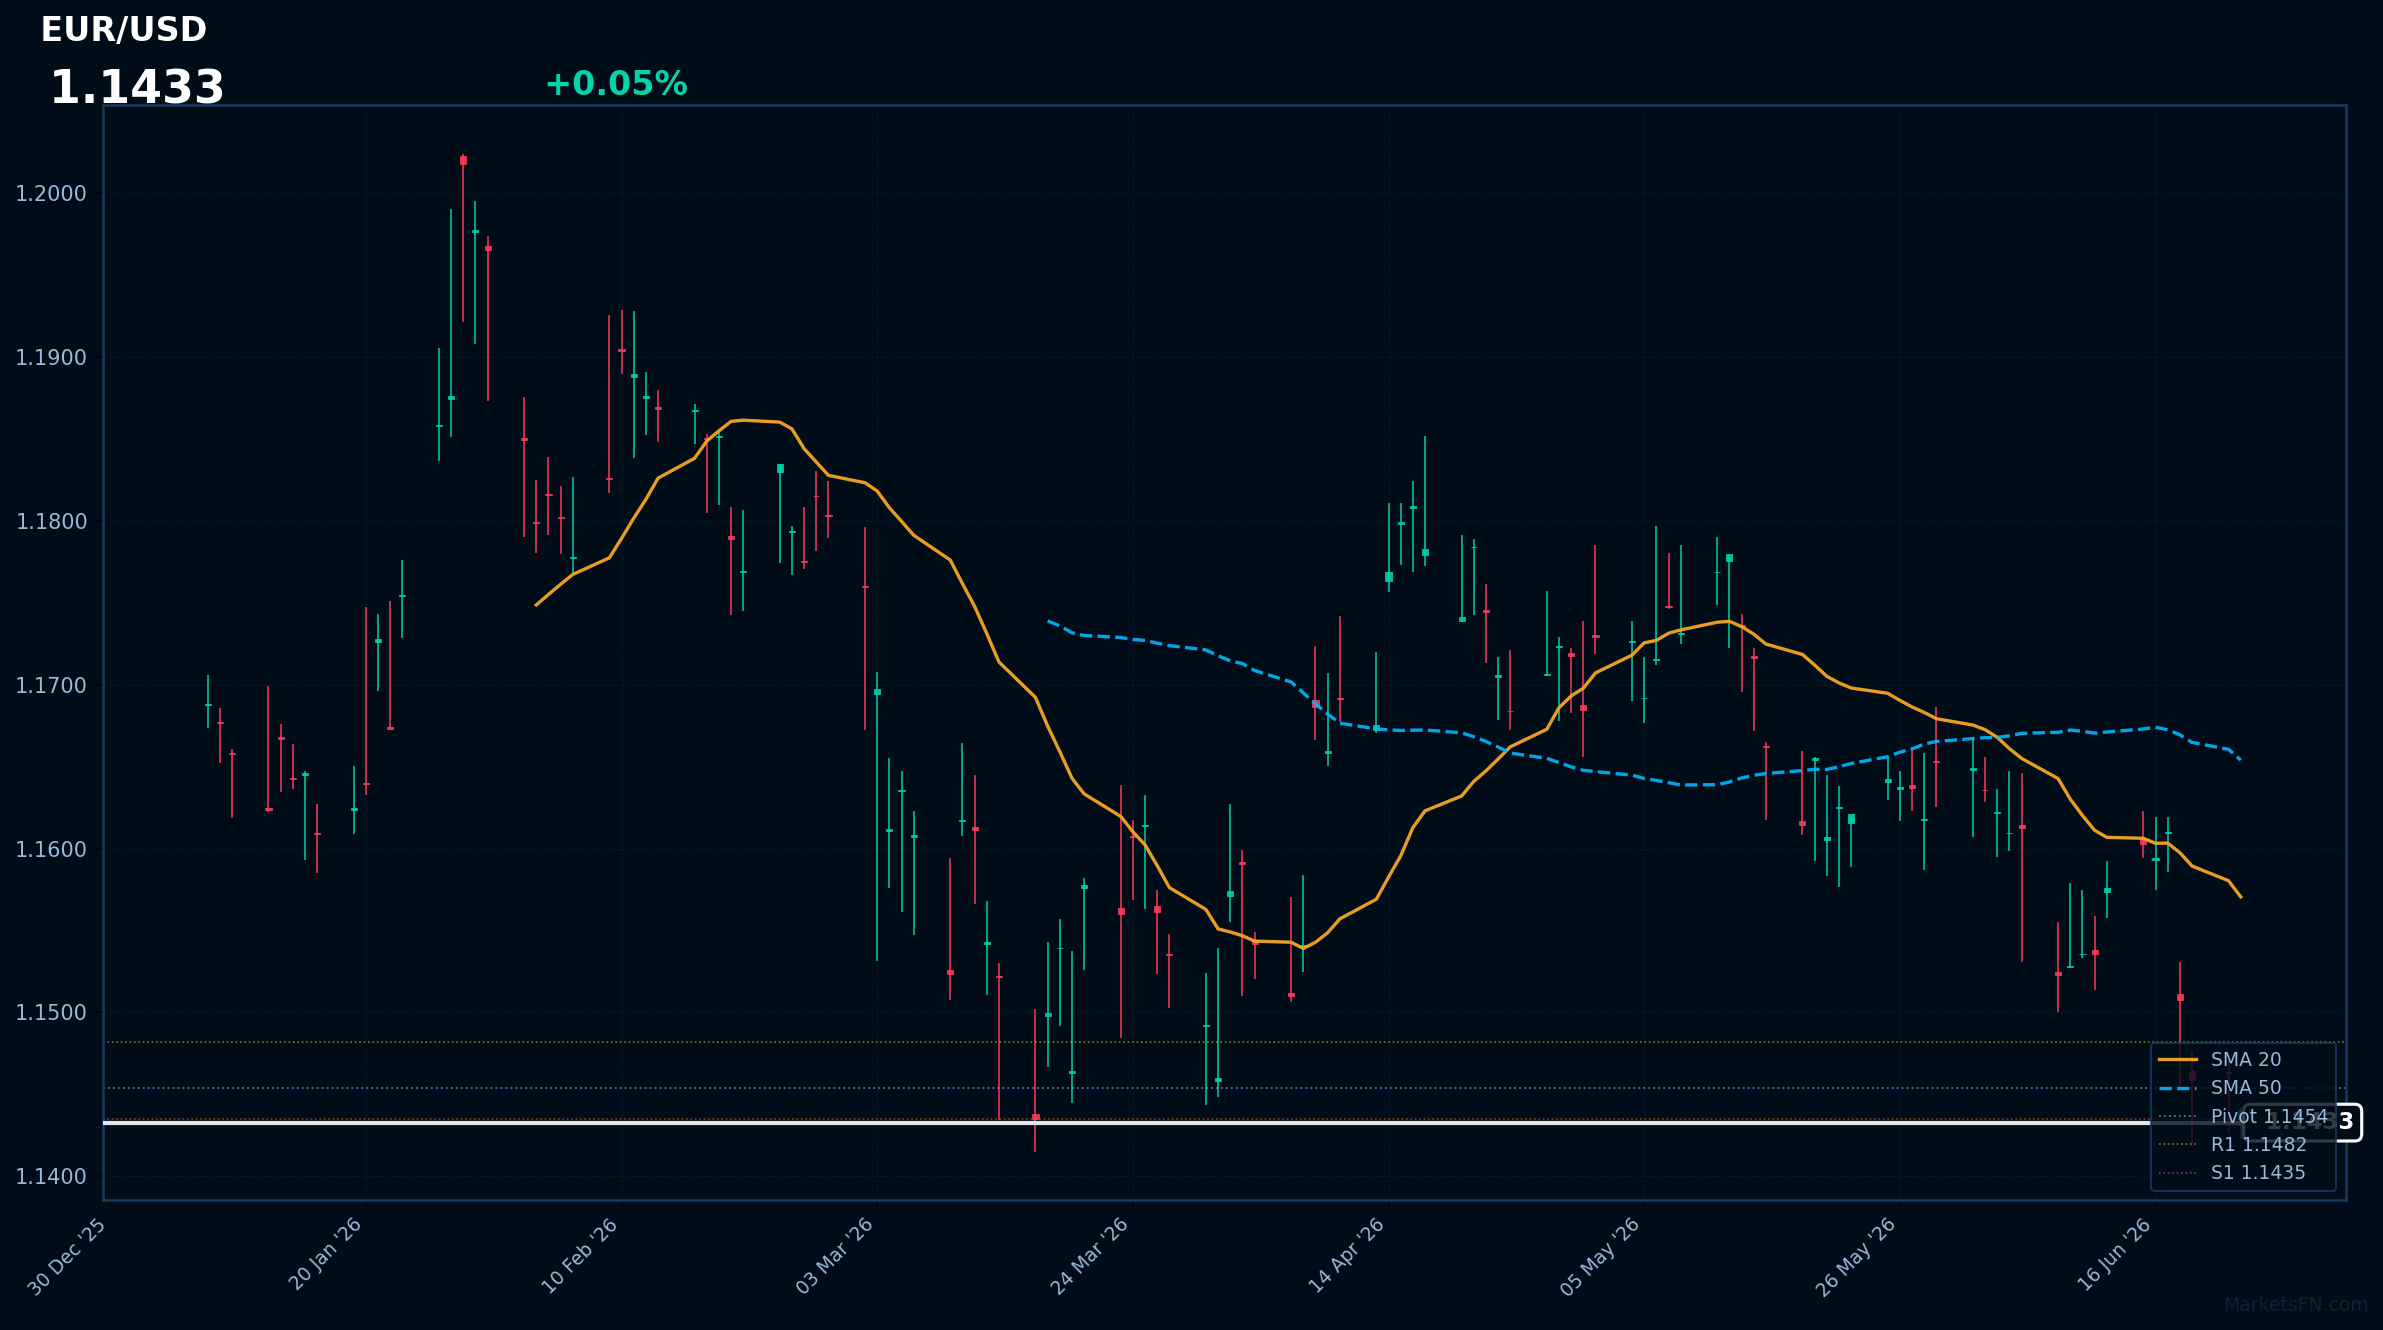Click the 20 Jan '26 date label

(x=325, y=1254)
